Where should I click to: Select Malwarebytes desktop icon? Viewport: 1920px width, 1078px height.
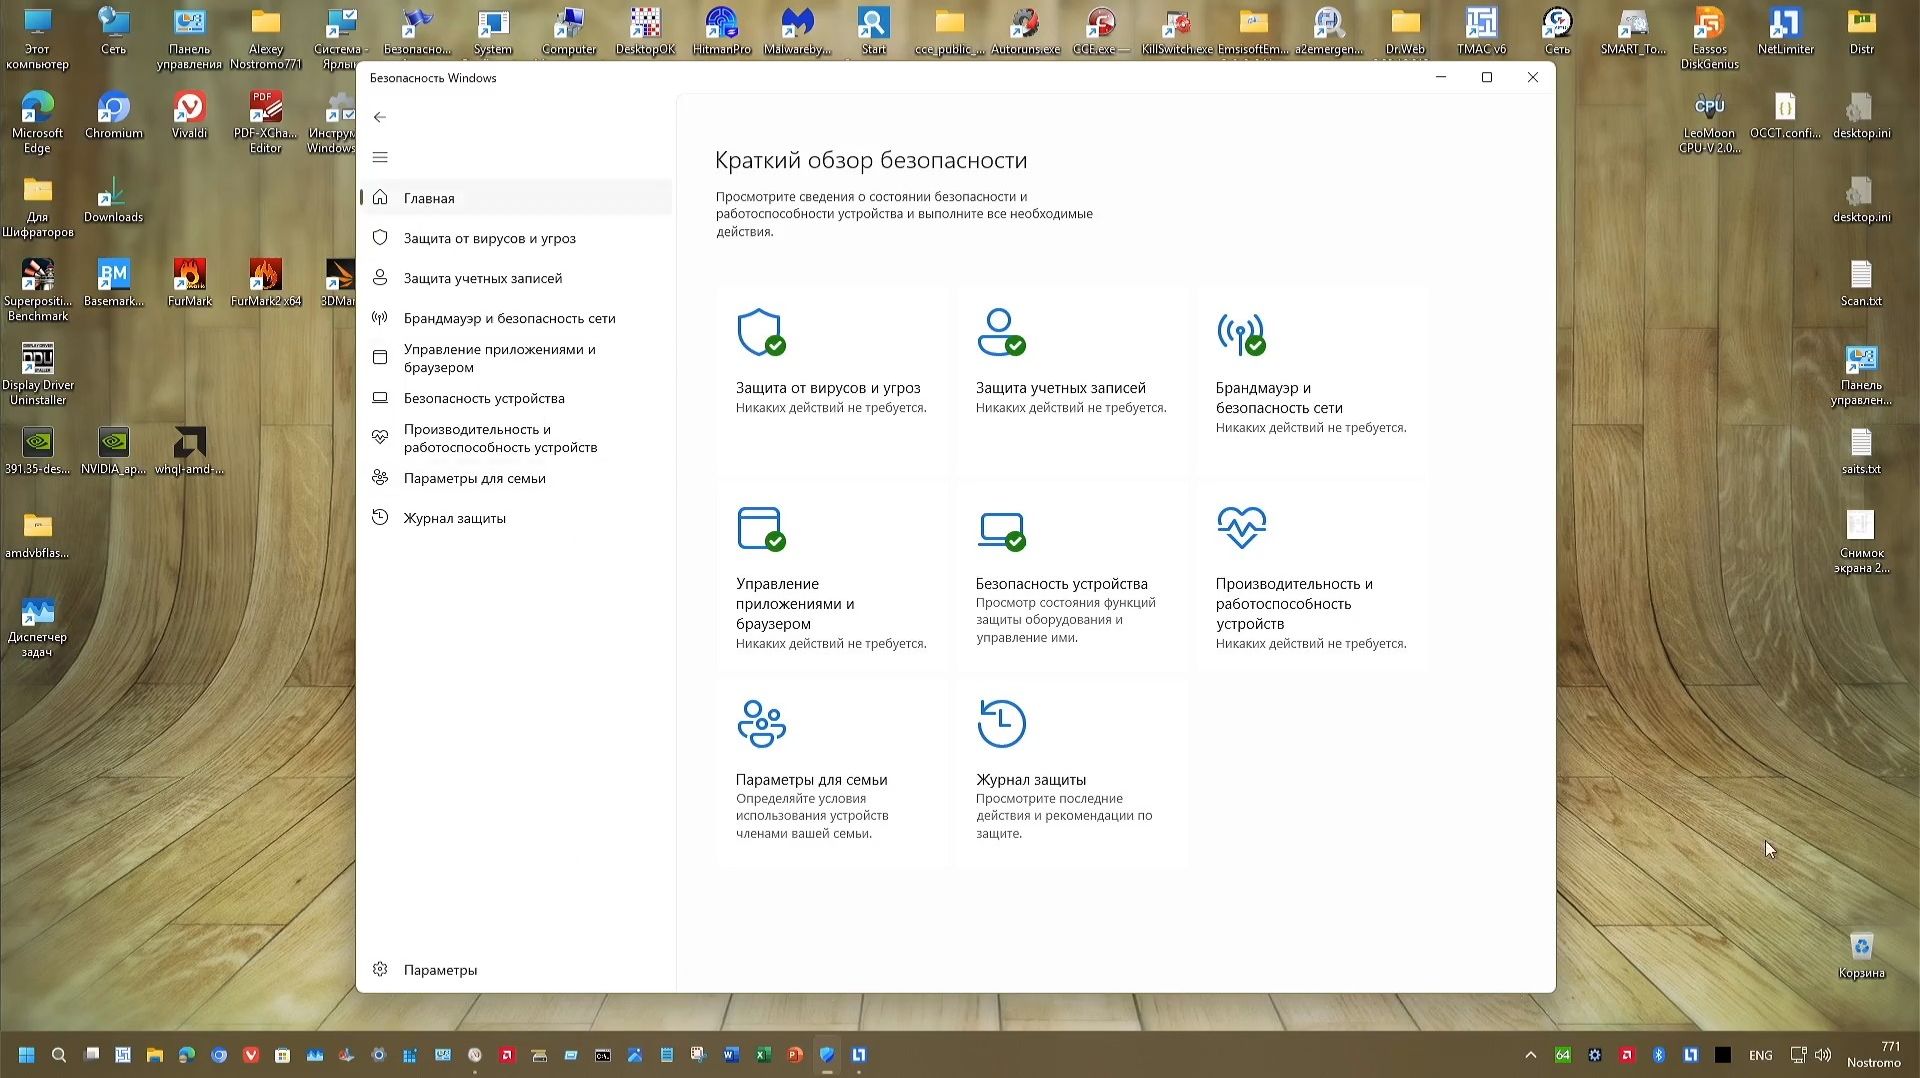pyautogui.click(x=797, y=32)
